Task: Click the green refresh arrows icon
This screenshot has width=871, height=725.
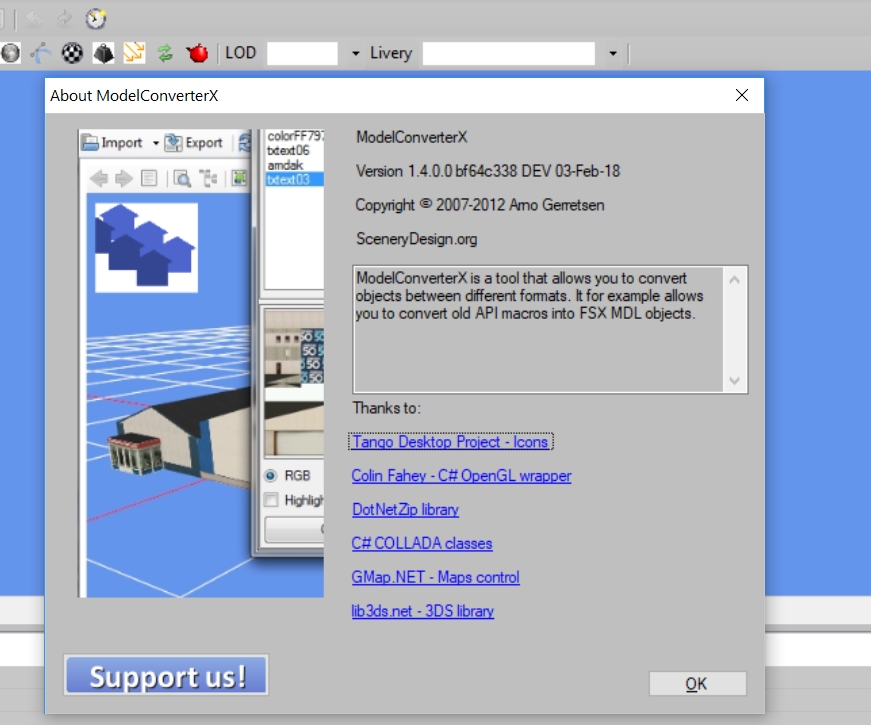Action: 165,53
